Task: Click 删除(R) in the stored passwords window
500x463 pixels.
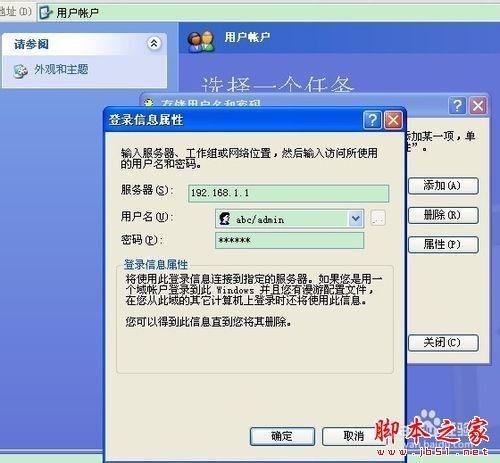Action: point(443,215)
